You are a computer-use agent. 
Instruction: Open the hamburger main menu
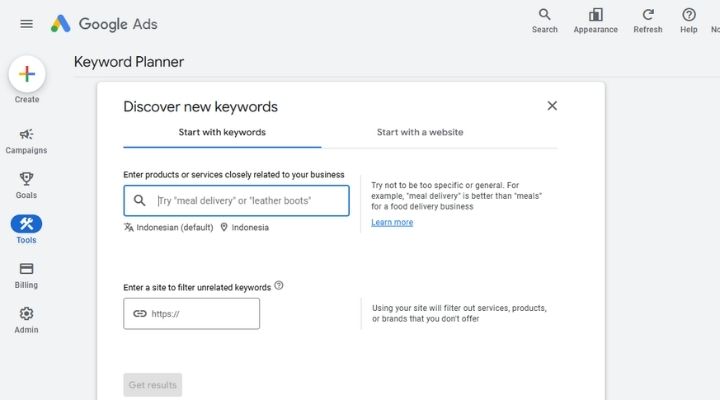27,24
